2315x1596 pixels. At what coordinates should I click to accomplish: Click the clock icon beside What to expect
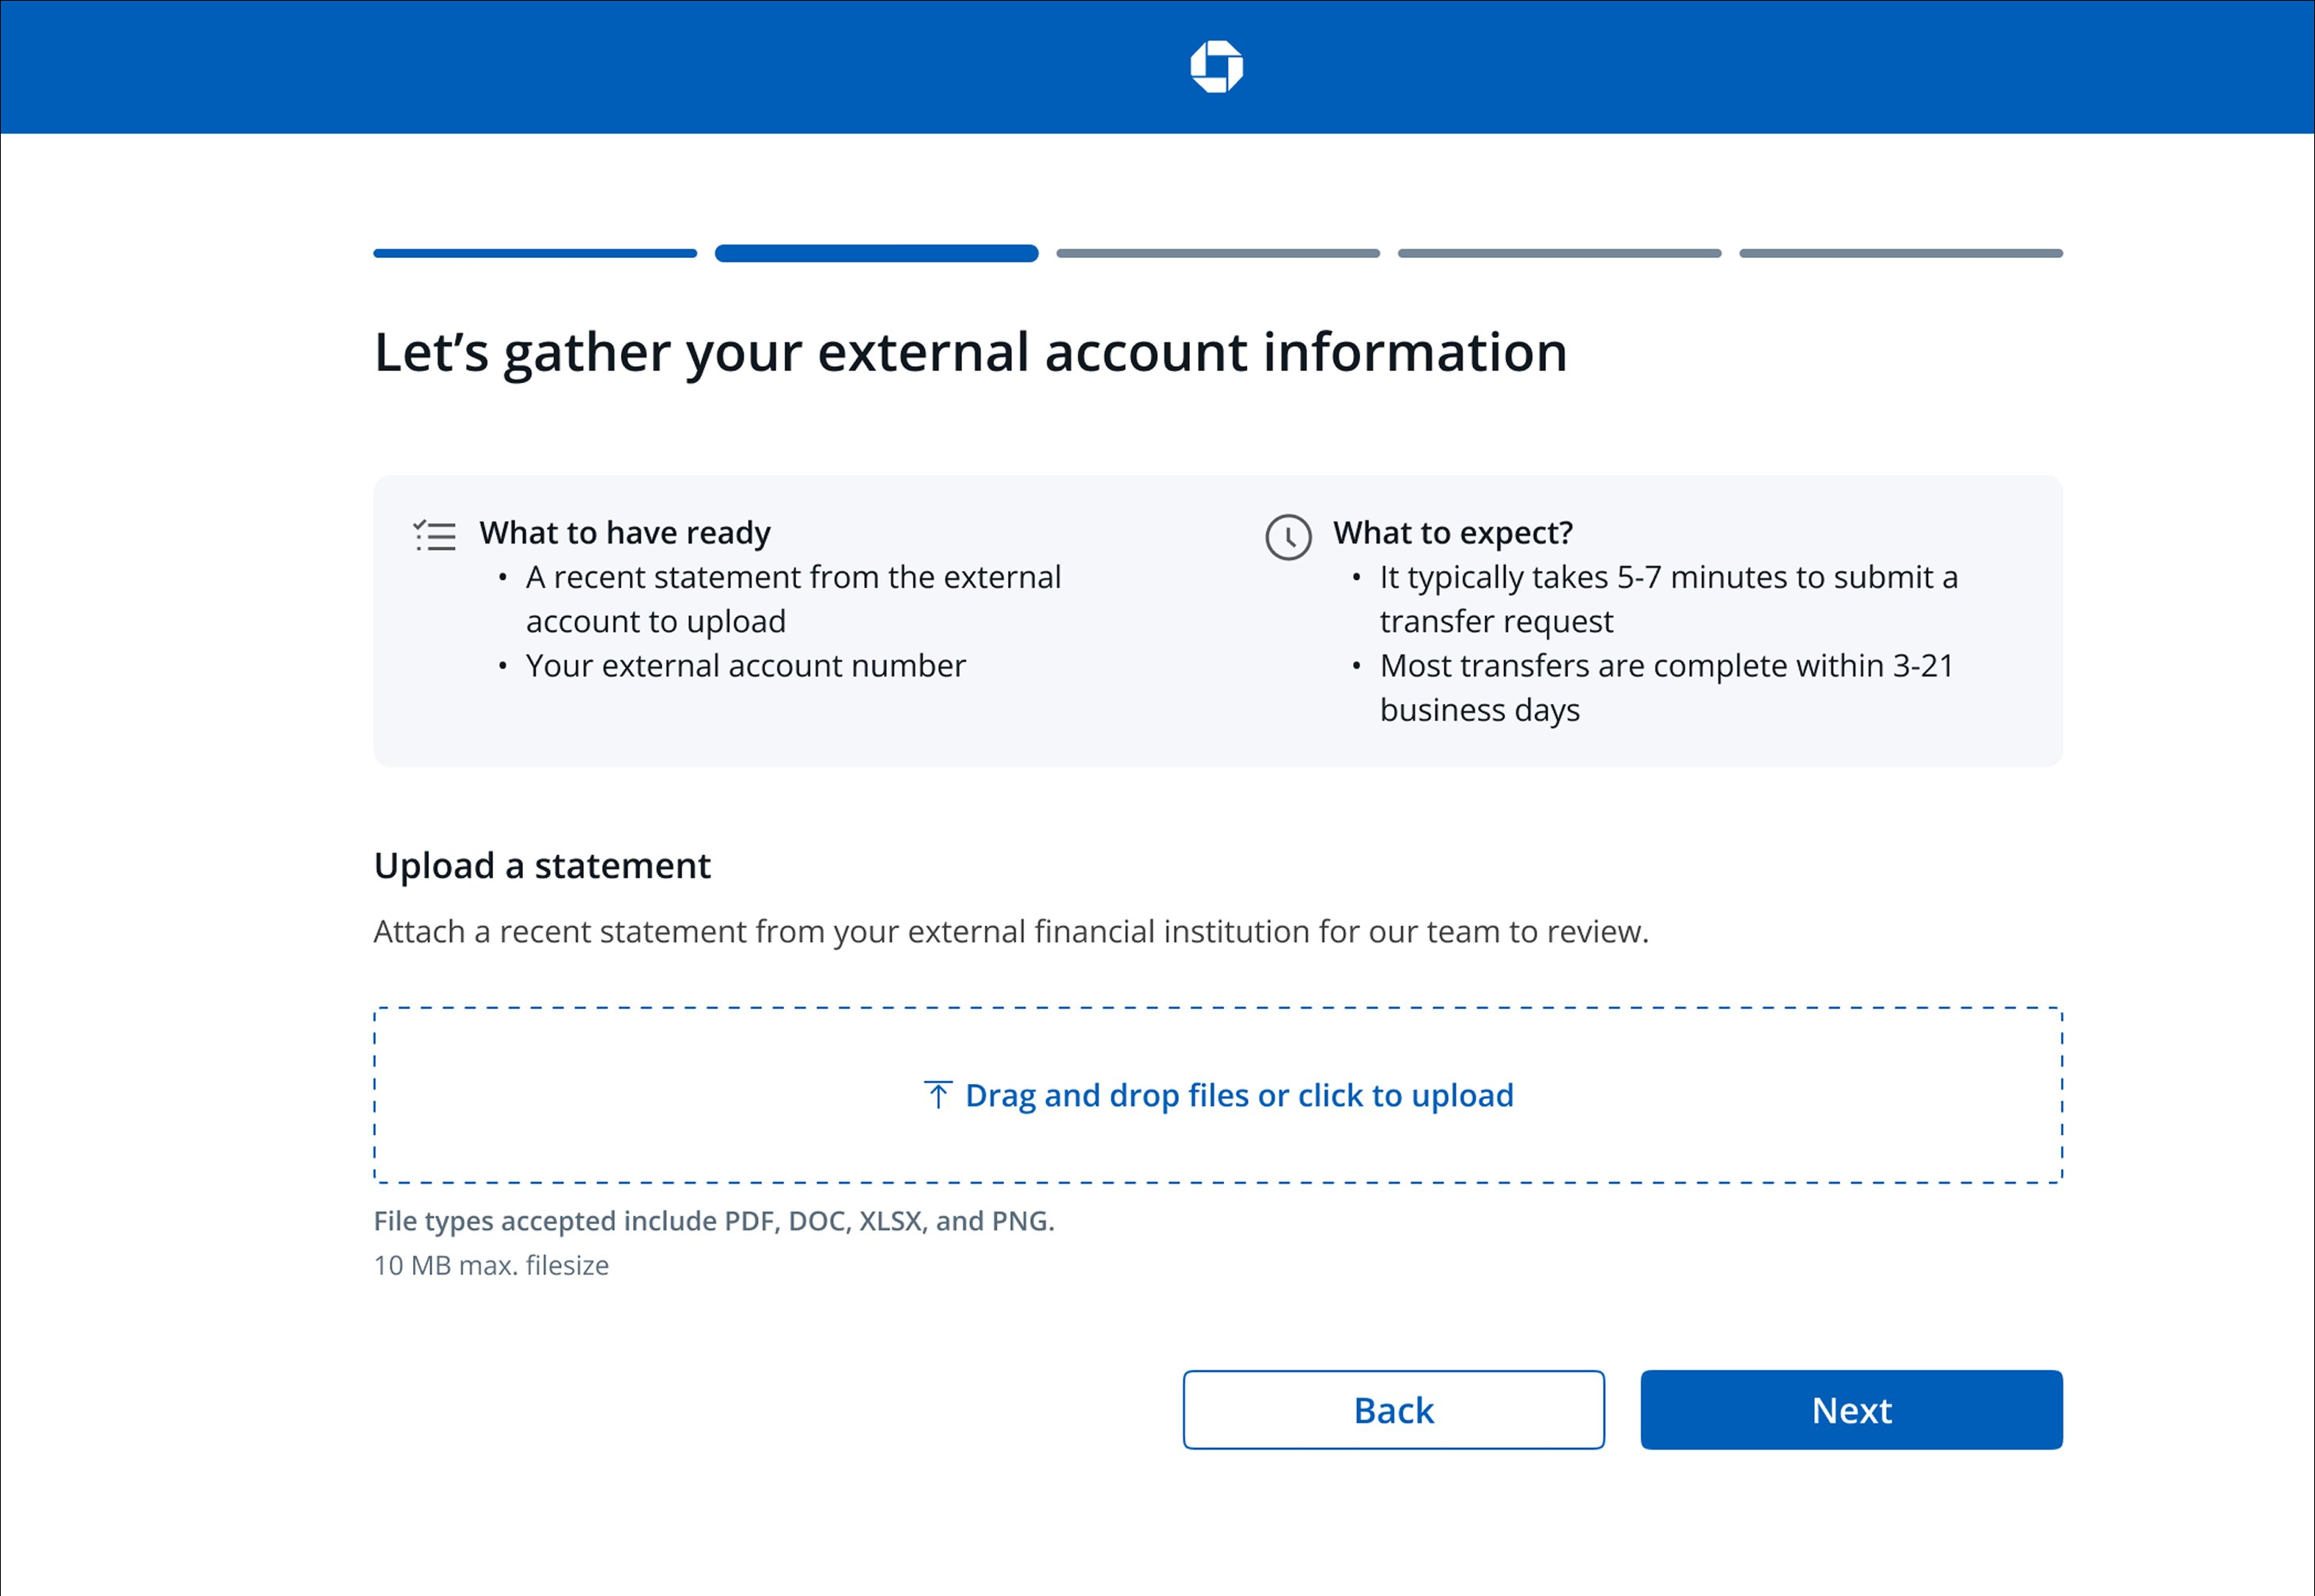1288,537
